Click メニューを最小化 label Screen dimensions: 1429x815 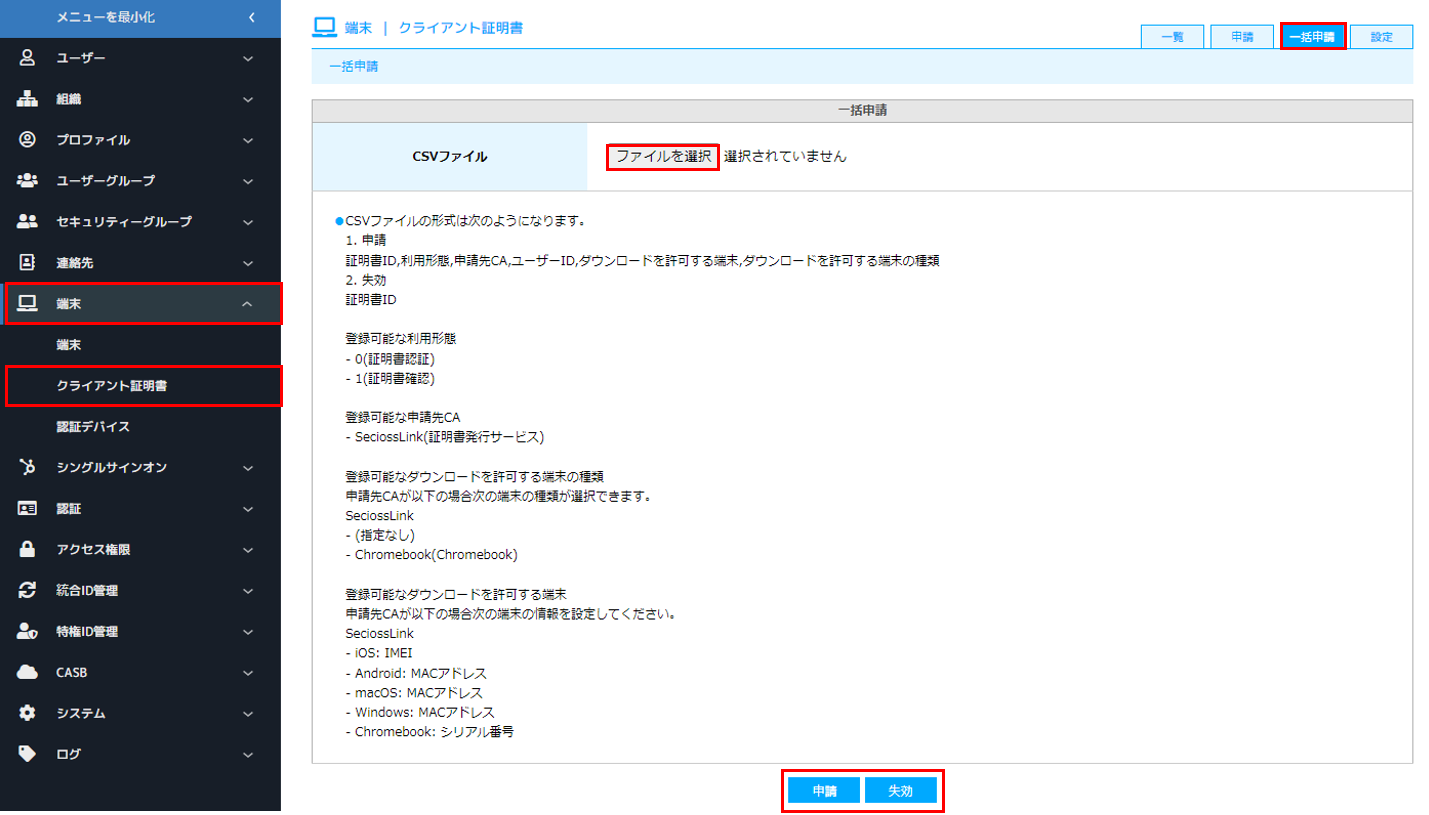[106, 18]
